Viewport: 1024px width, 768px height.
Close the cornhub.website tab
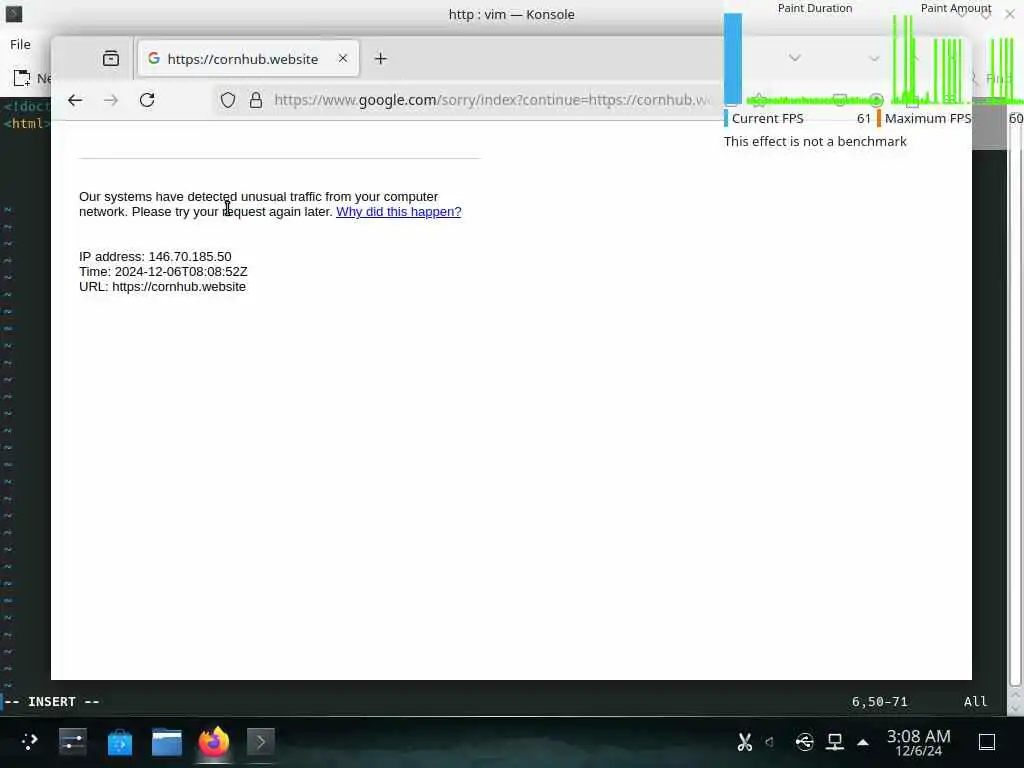pos(343,58)
